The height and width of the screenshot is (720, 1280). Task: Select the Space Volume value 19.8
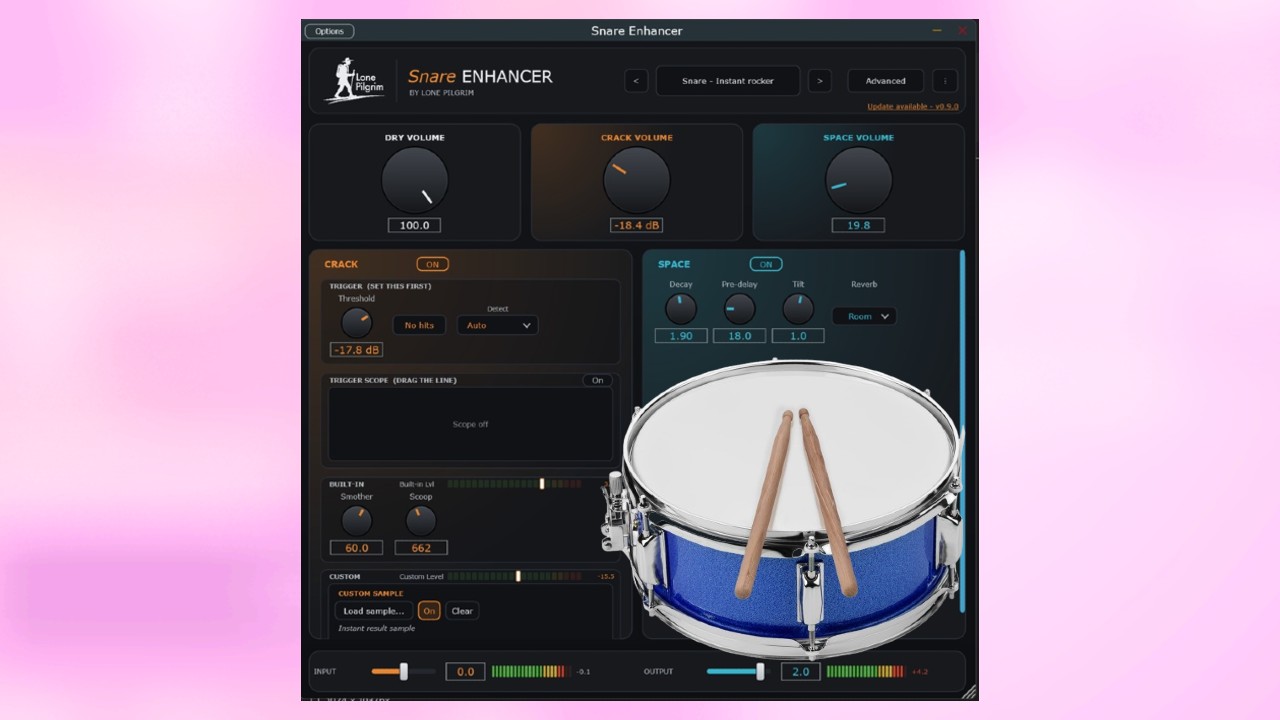coord(859,225)
